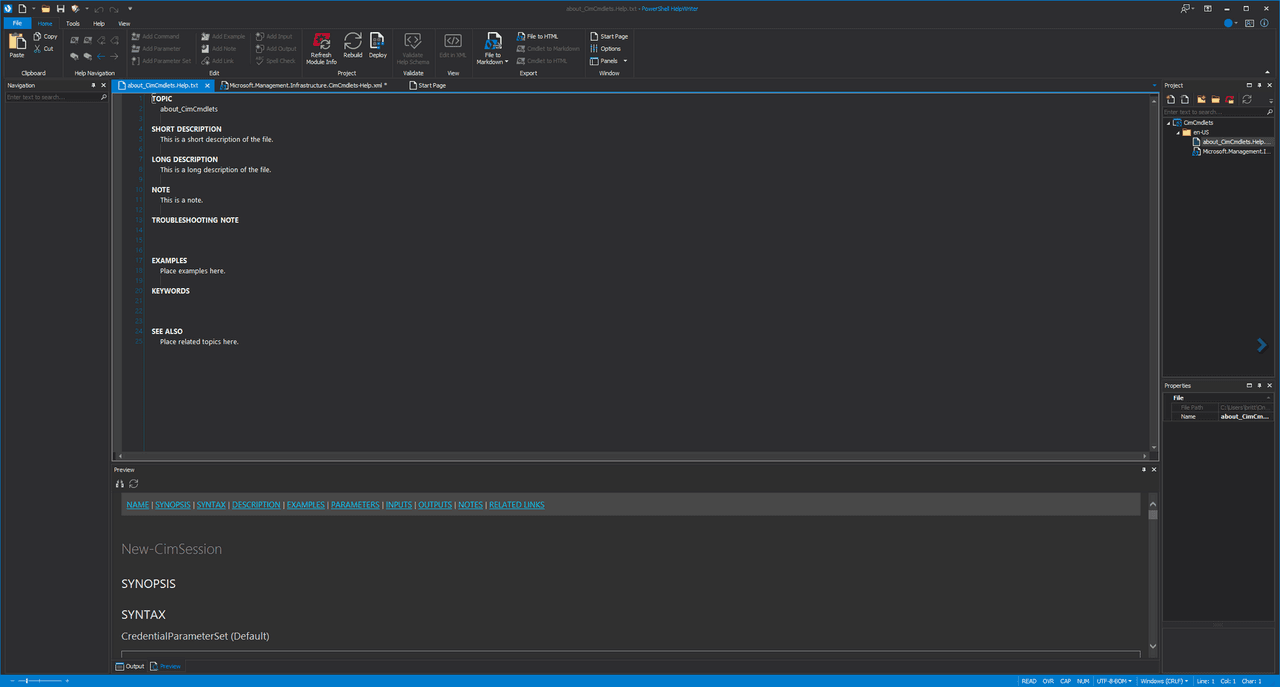Click the red-arrow folder icon in Project toolbar

[1230, 99]
